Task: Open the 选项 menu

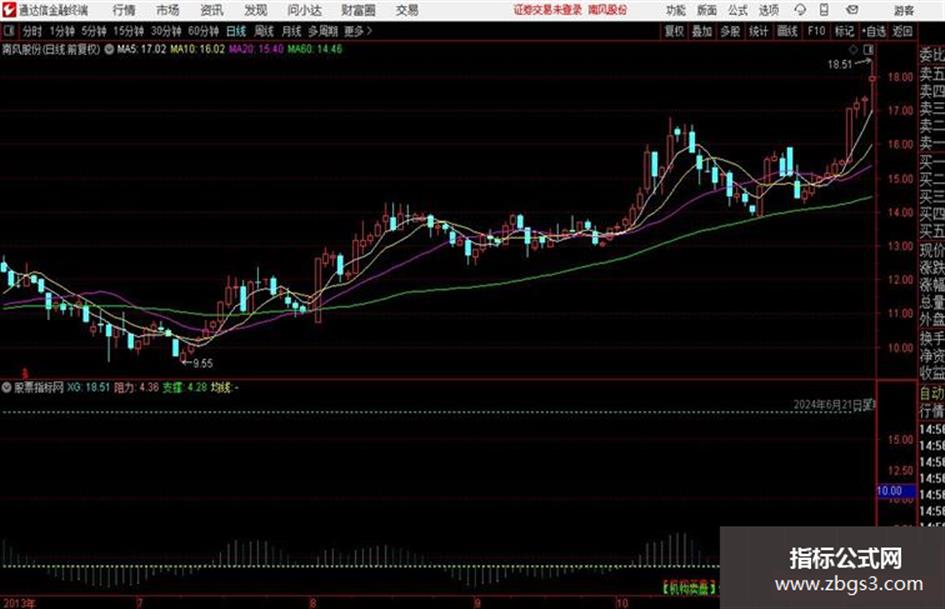Action: coord(768,10)
